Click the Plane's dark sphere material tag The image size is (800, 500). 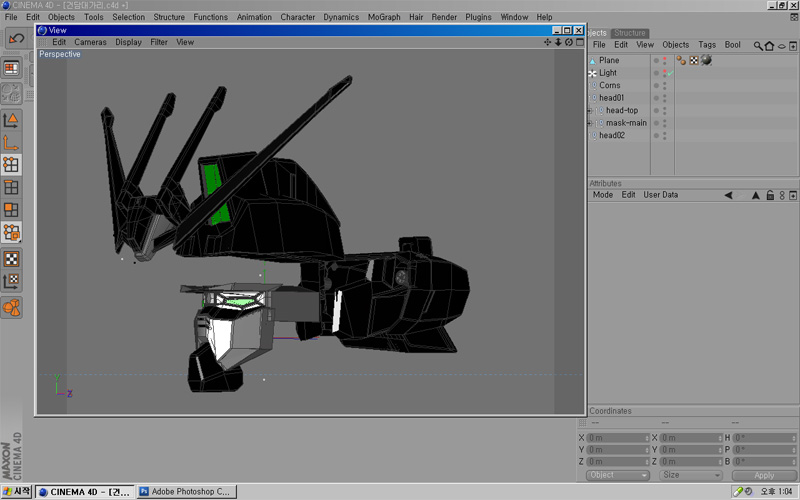coord(706,60)
